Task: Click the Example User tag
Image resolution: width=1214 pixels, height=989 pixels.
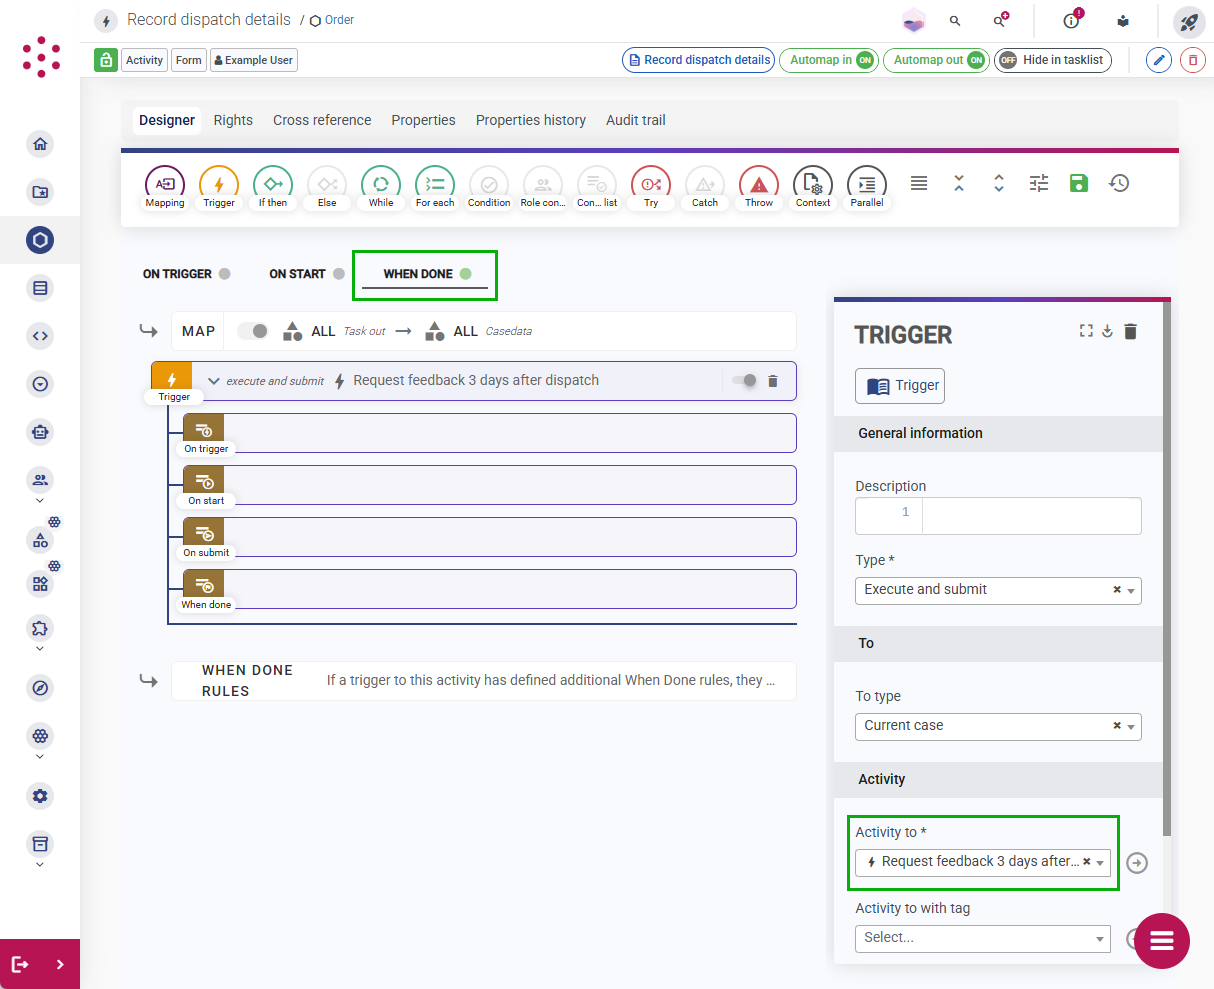Action: [x=254, y=60]
